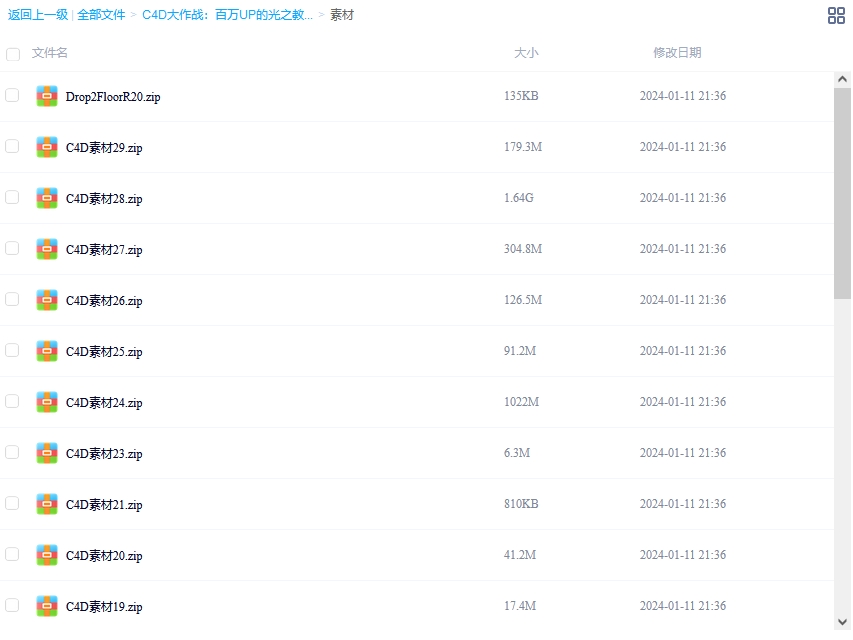Open file Drop2FloorR20.zip
The image size is (853, 640).
pos(113,97)
